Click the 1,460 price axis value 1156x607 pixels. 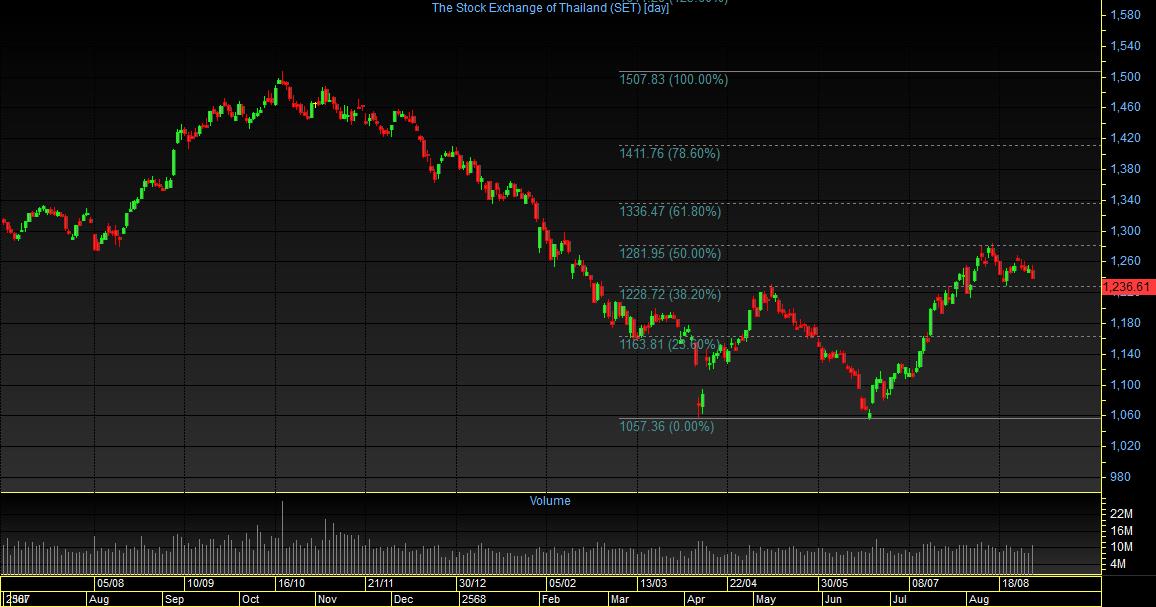click(x=1125, y=107)
